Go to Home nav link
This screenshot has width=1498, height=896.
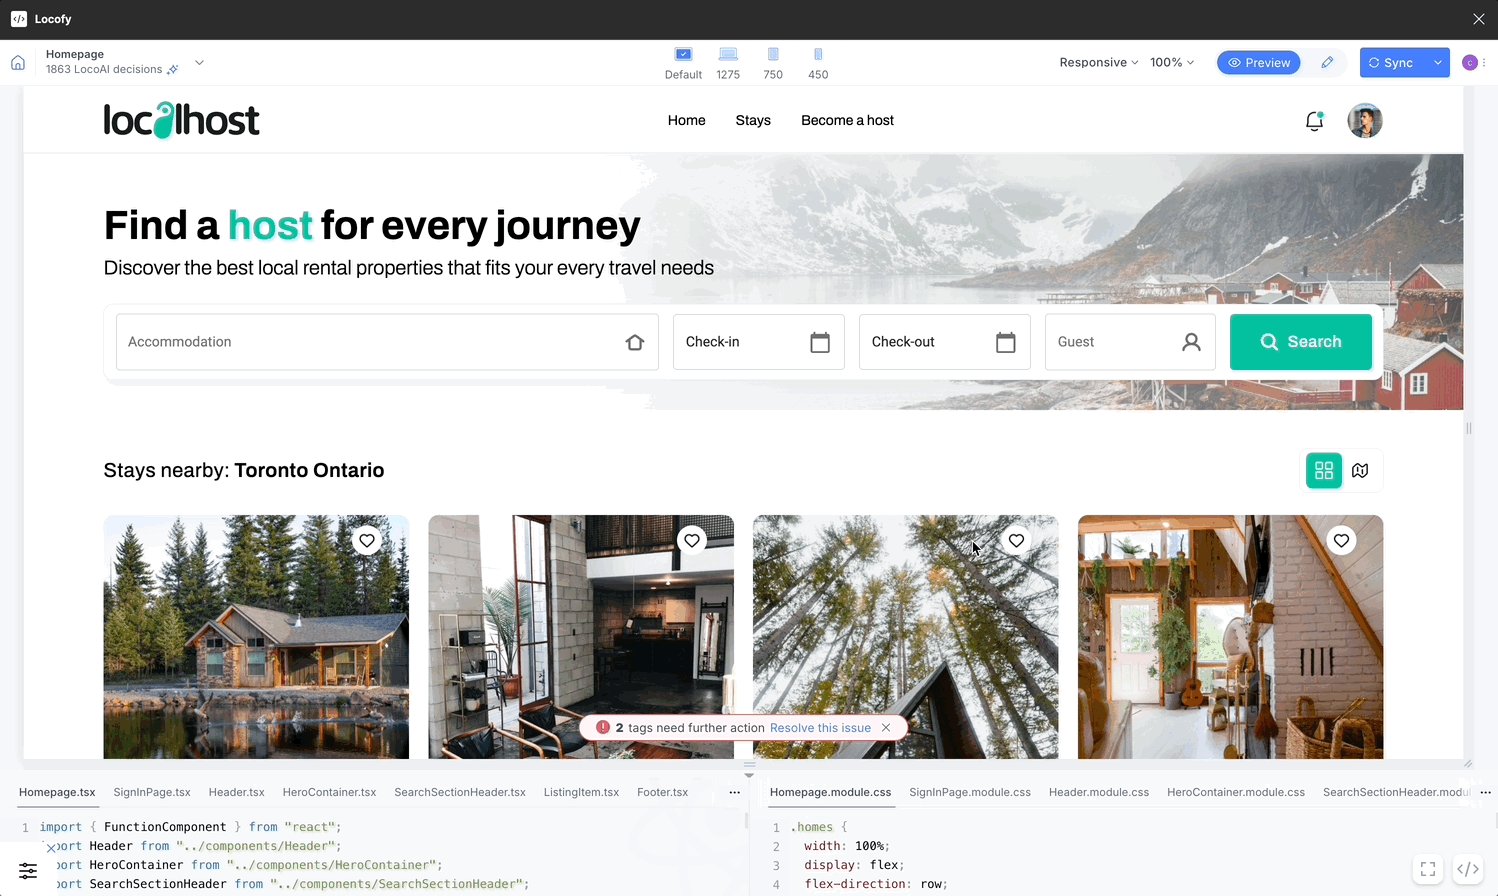pyautogui.click(x=686, y=120)
